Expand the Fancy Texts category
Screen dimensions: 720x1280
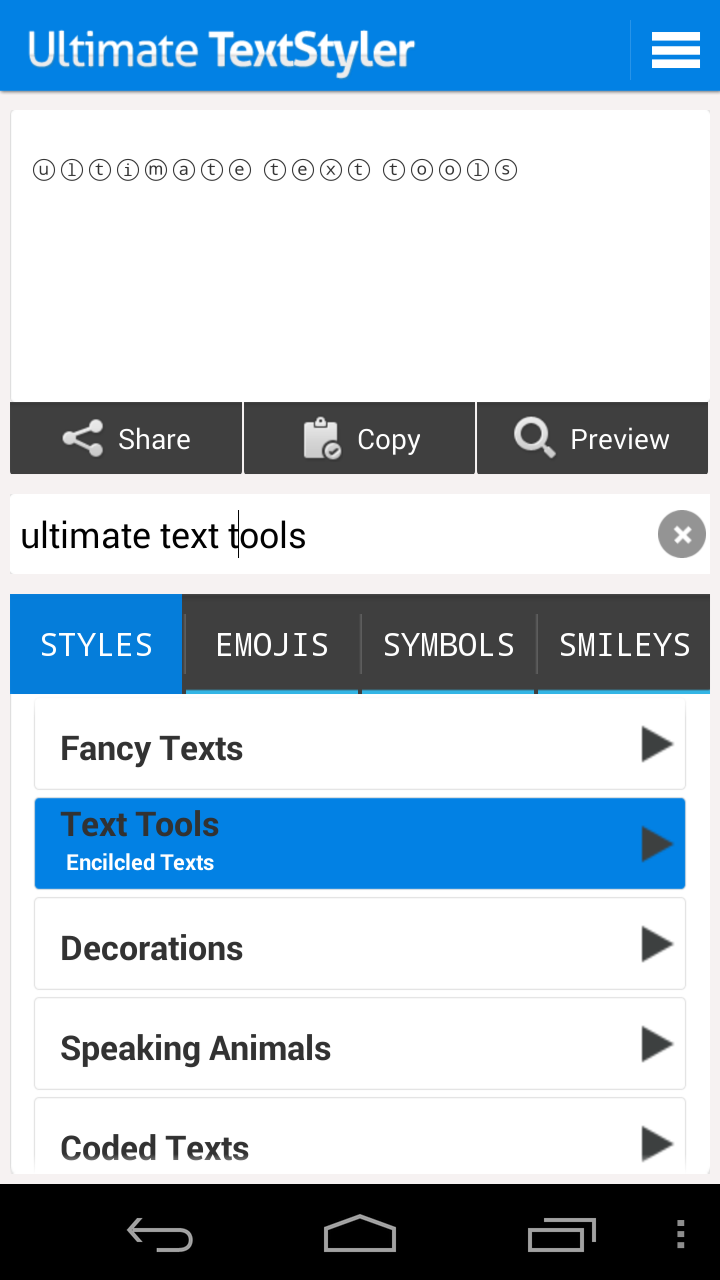(x=360, y=745)
